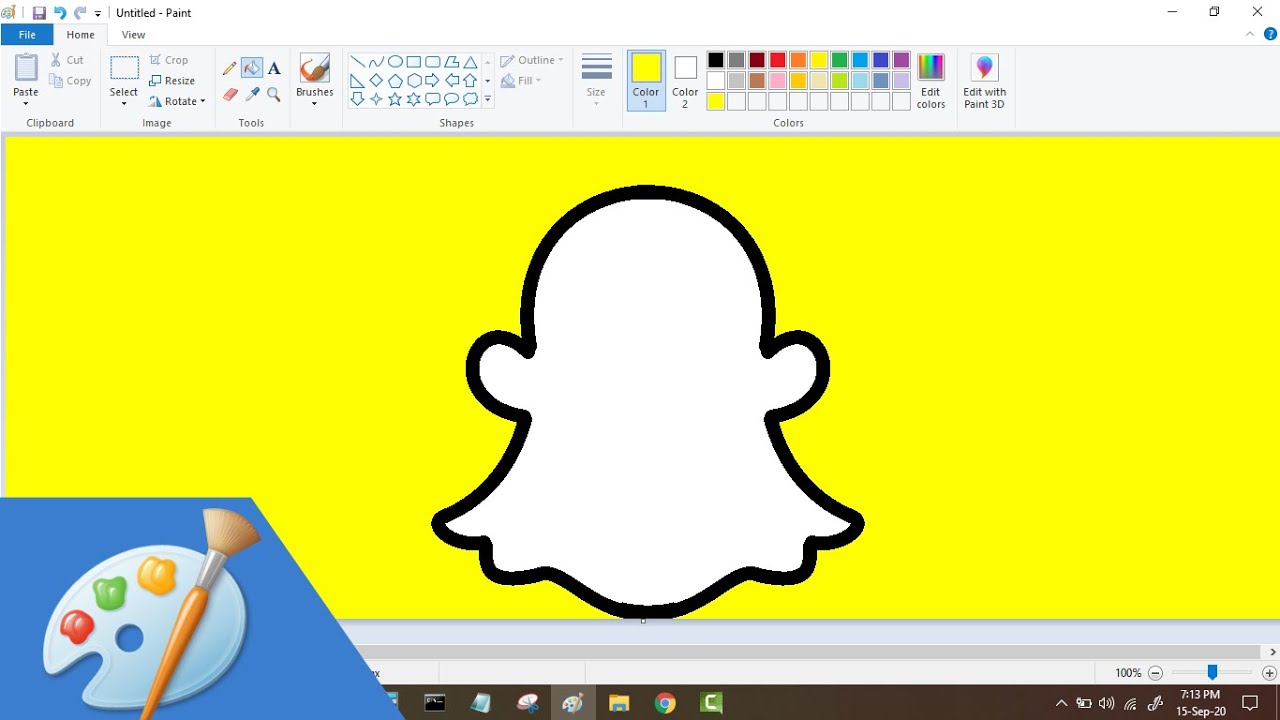Switch to the View tab

click(x=133, y=35)
